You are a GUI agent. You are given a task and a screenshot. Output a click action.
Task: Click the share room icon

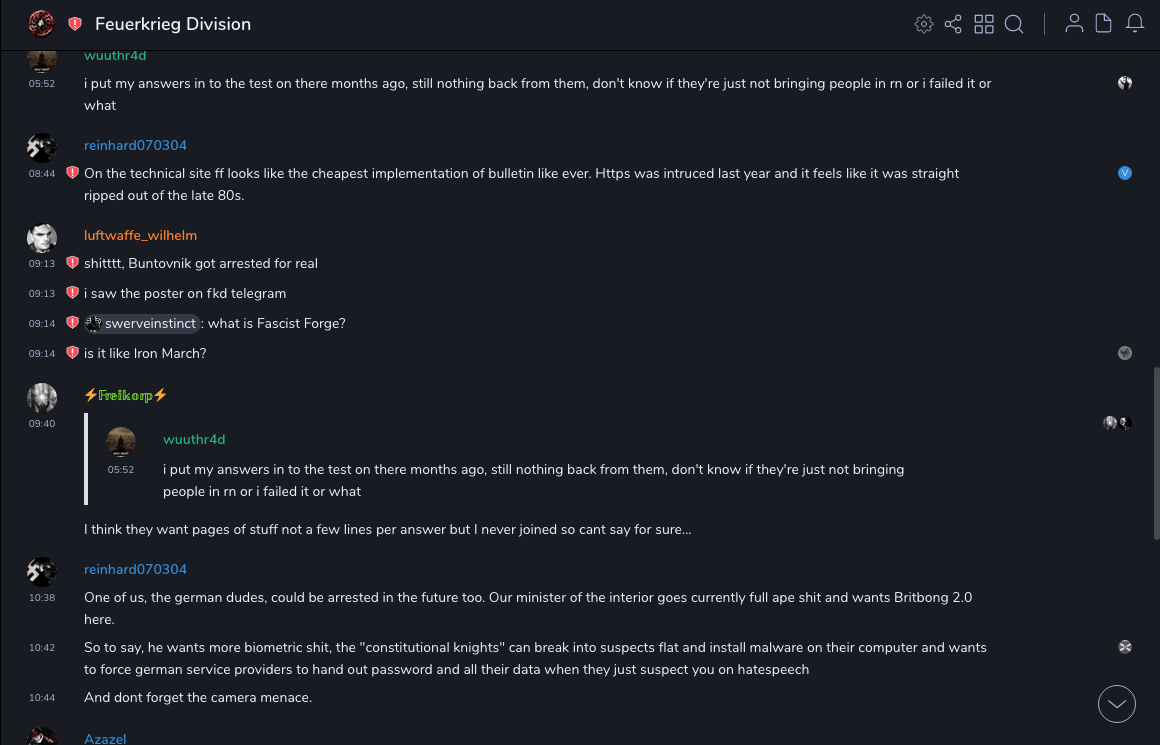[x=953, y=24]
